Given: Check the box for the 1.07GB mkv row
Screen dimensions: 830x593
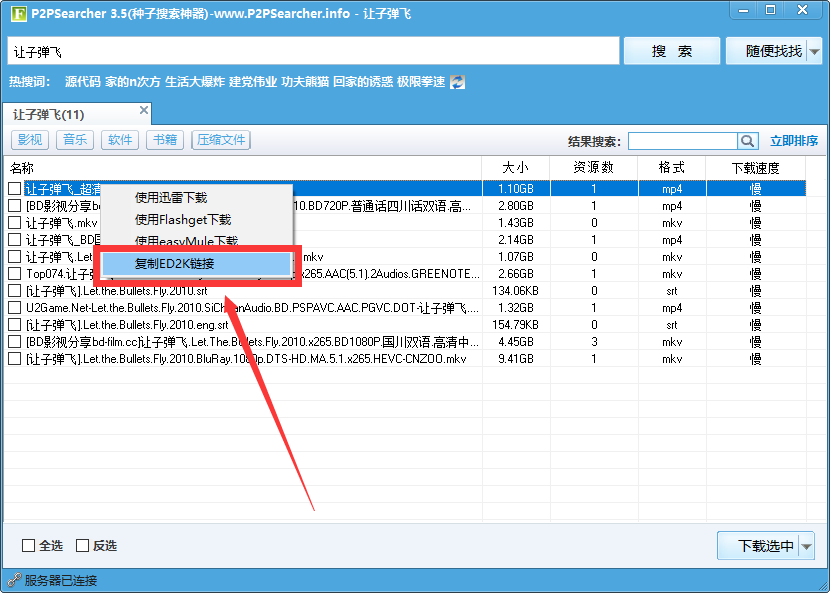Looking at the screenshot, I should coord(14,257).
